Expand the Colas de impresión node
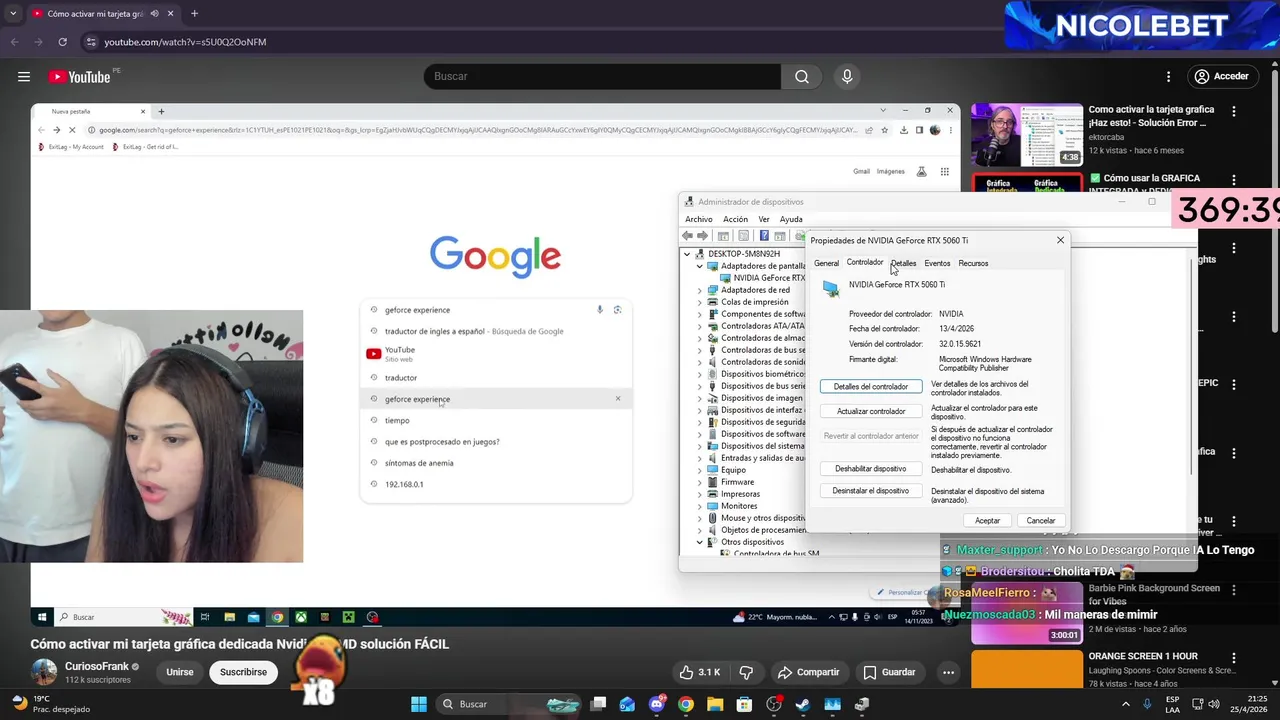Screen dimensions: 1280x720 tap(699, 302)
